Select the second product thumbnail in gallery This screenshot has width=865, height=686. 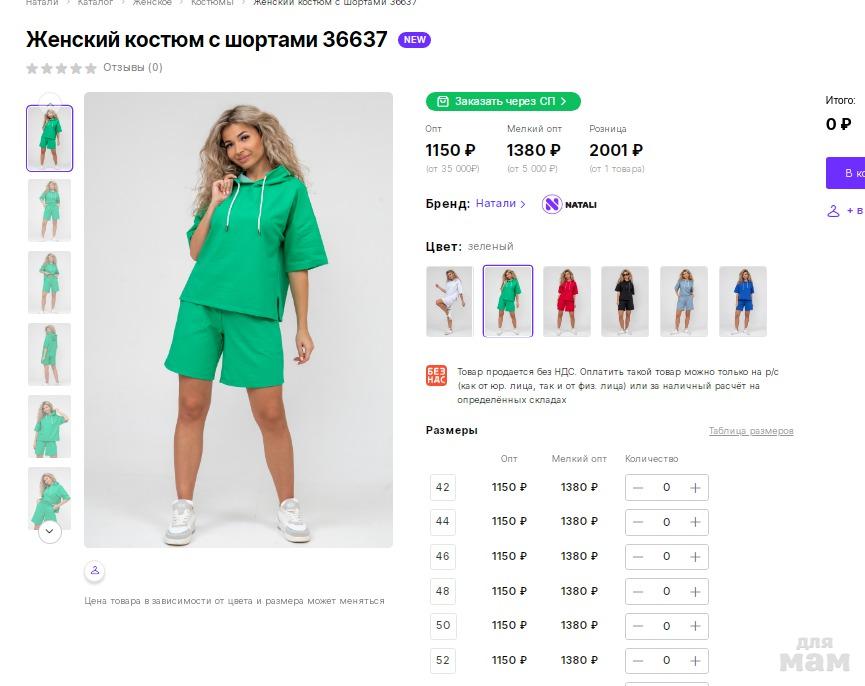tap(49, 210)
